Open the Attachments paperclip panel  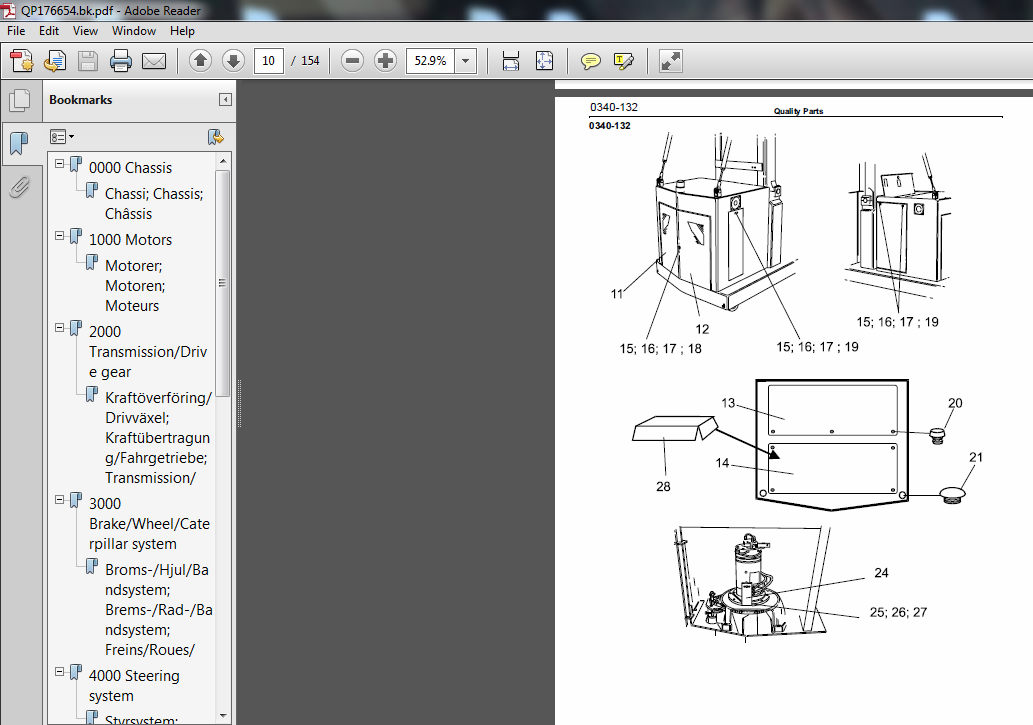click(x=20, y=188)
